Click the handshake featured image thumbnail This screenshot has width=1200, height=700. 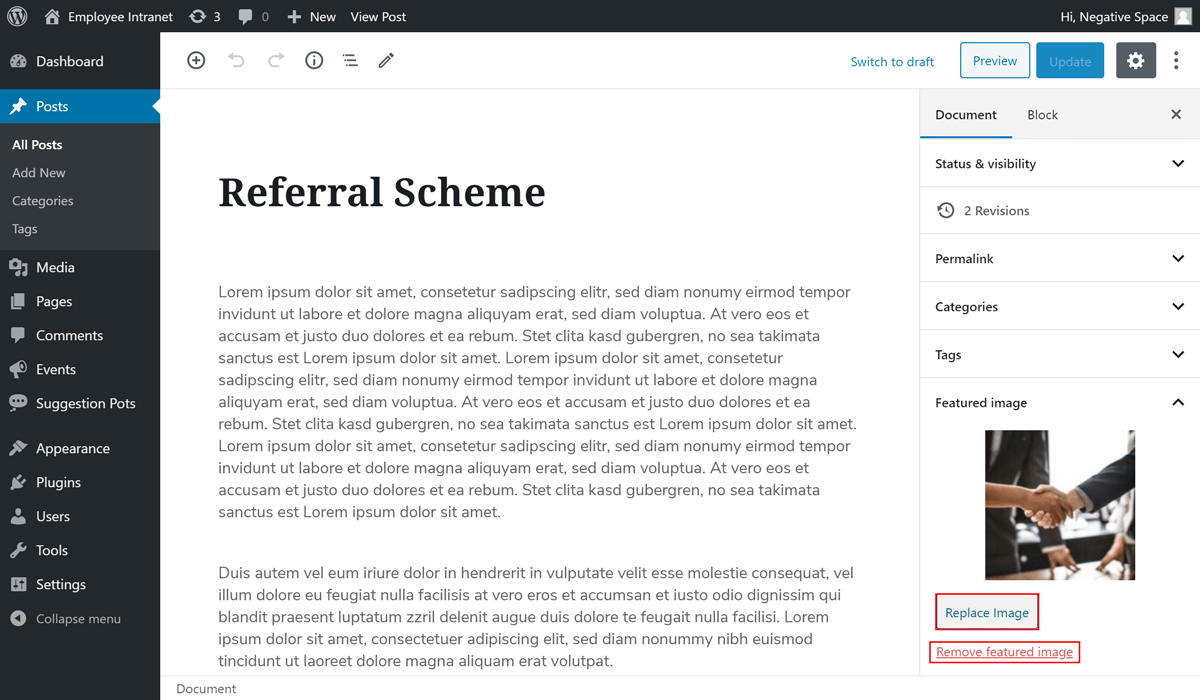click(x=1059, y=505)
